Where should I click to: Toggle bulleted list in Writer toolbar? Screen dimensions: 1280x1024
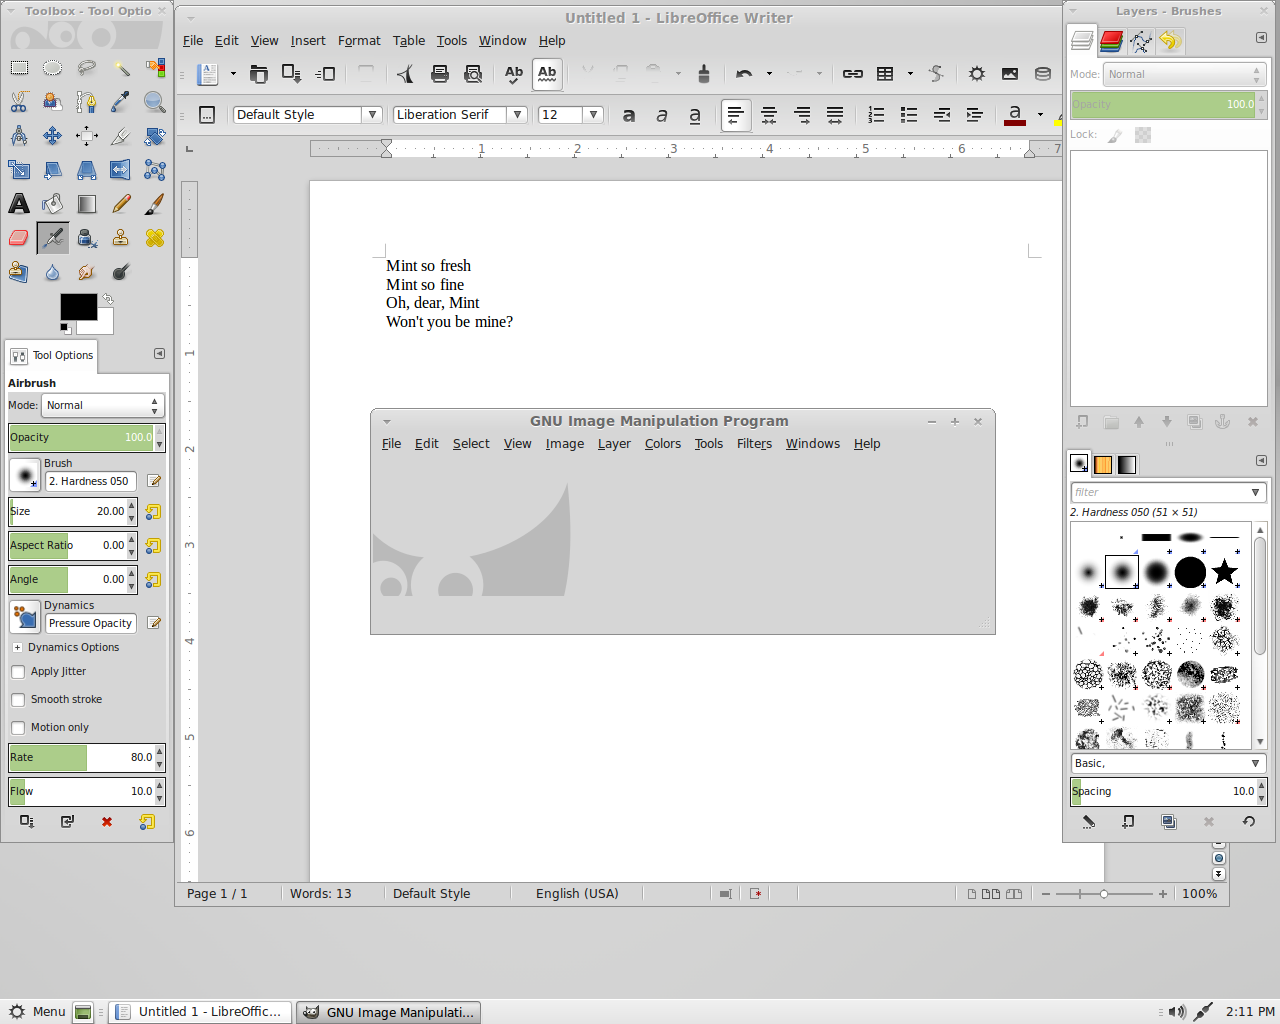(x=909, y=115)
